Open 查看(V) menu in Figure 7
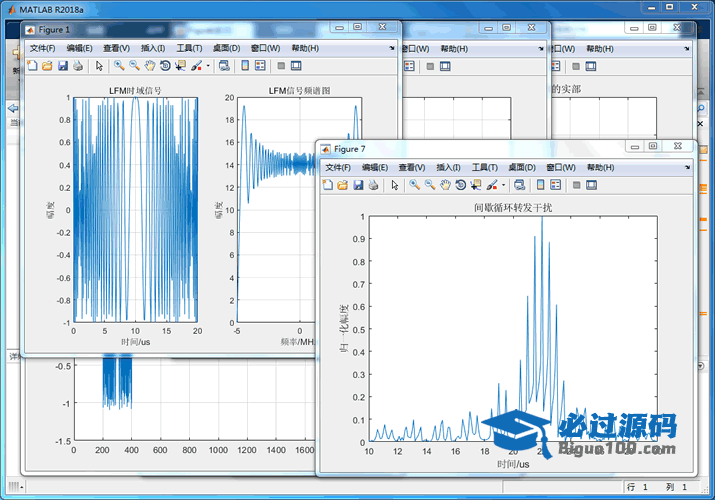The height and width of the screenshot is (500, 715). pos(412,168)
